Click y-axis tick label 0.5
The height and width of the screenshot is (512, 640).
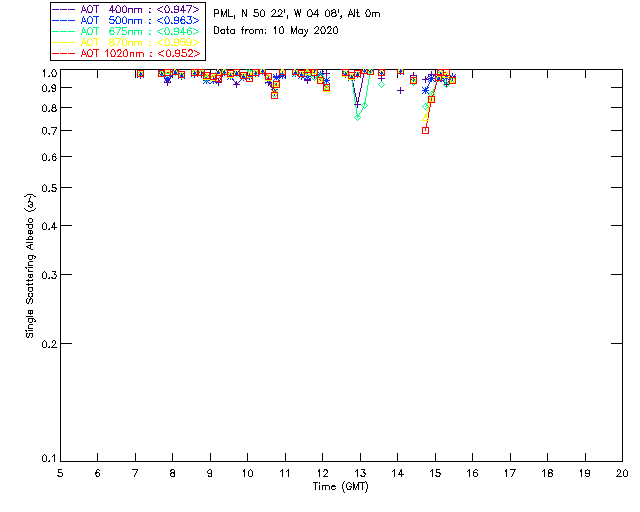[x=49, y=188]
